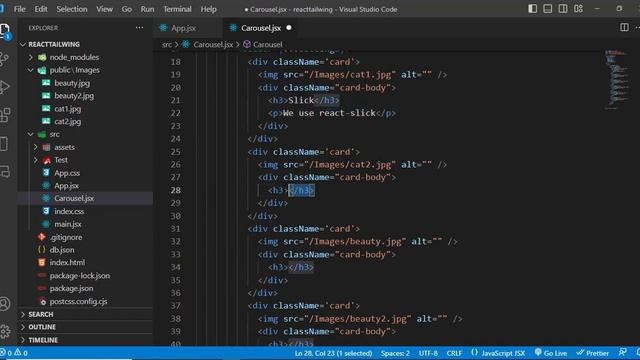Open package.json file
Viewport: 640px width, 360px height.
point(71,288)
